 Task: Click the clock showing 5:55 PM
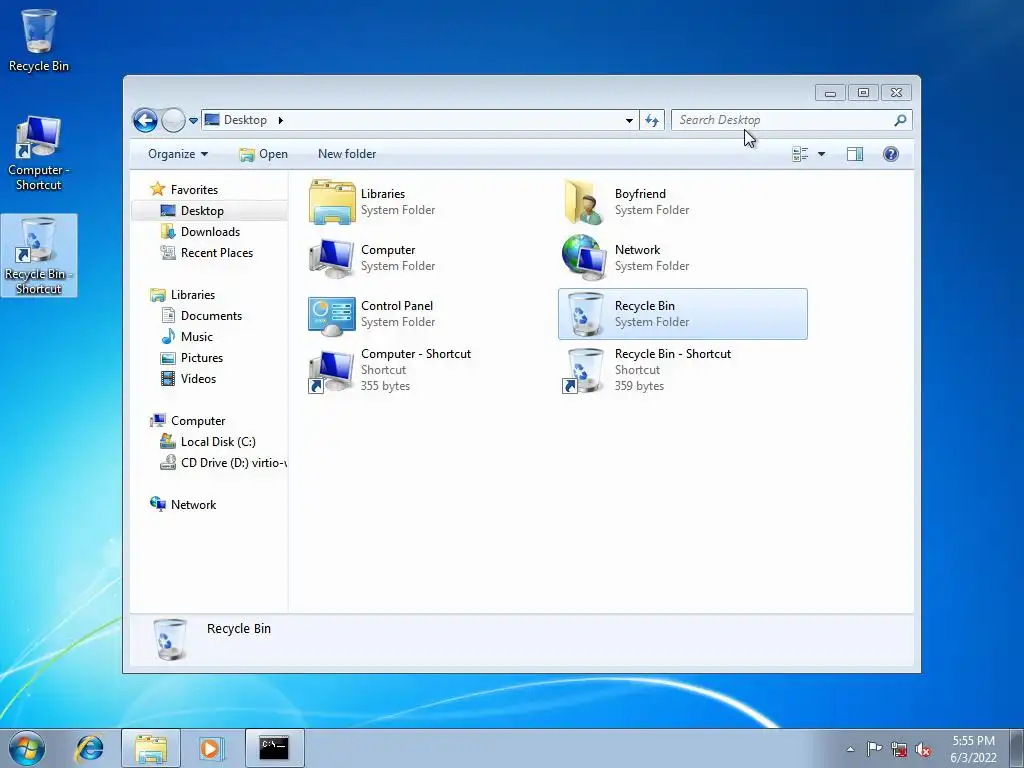[x=973, y=741]
